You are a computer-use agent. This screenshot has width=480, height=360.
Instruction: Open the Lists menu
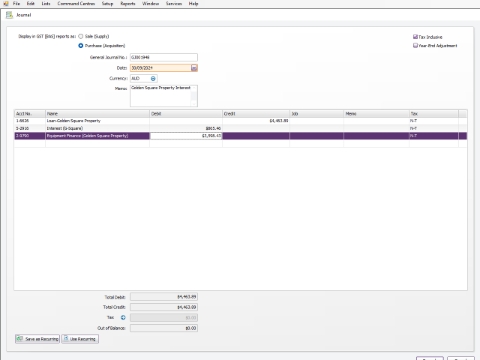[46, 3]
